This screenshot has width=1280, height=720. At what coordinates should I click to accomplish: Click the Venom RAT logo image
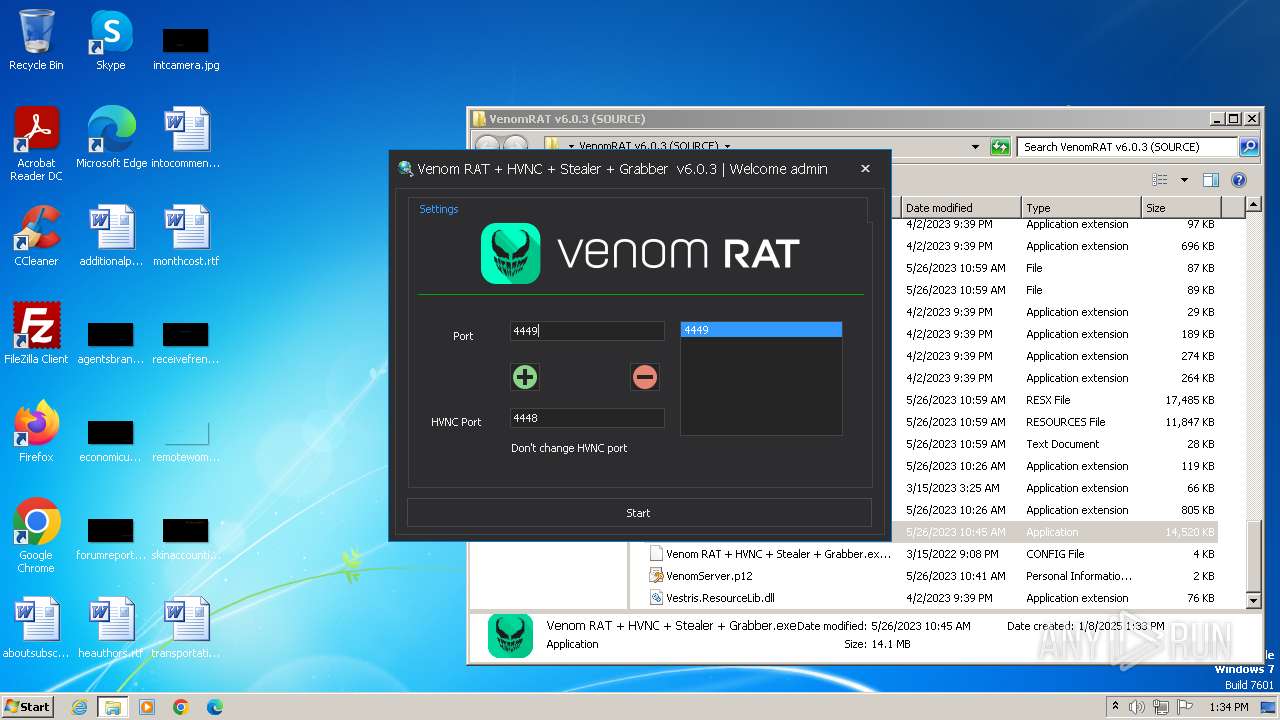point(640,253)
